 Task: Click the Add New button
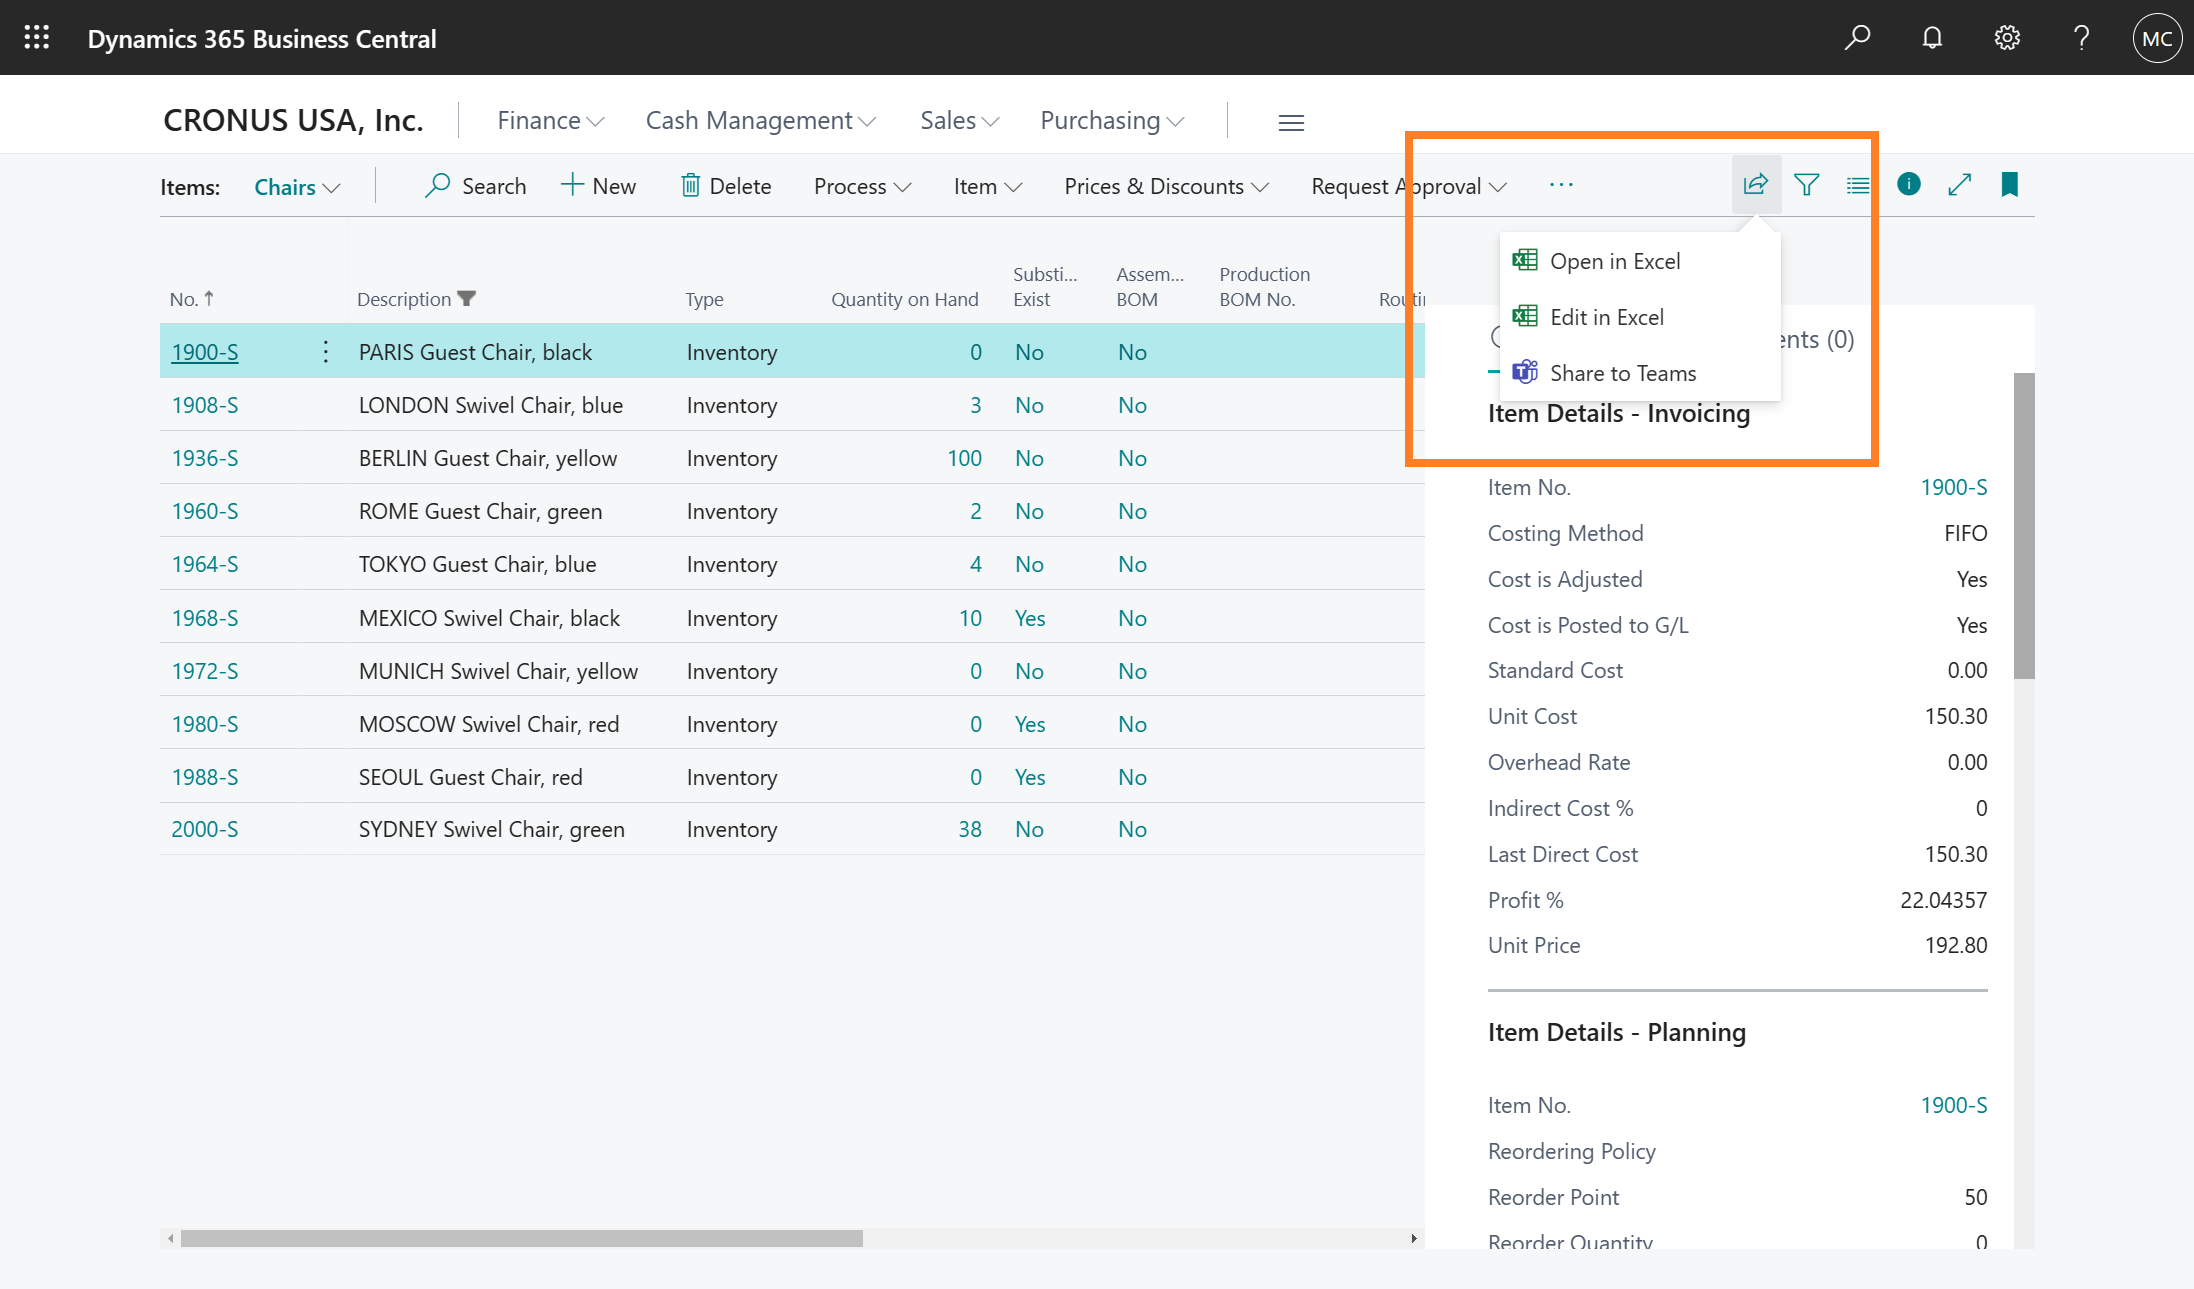(597, 184)
